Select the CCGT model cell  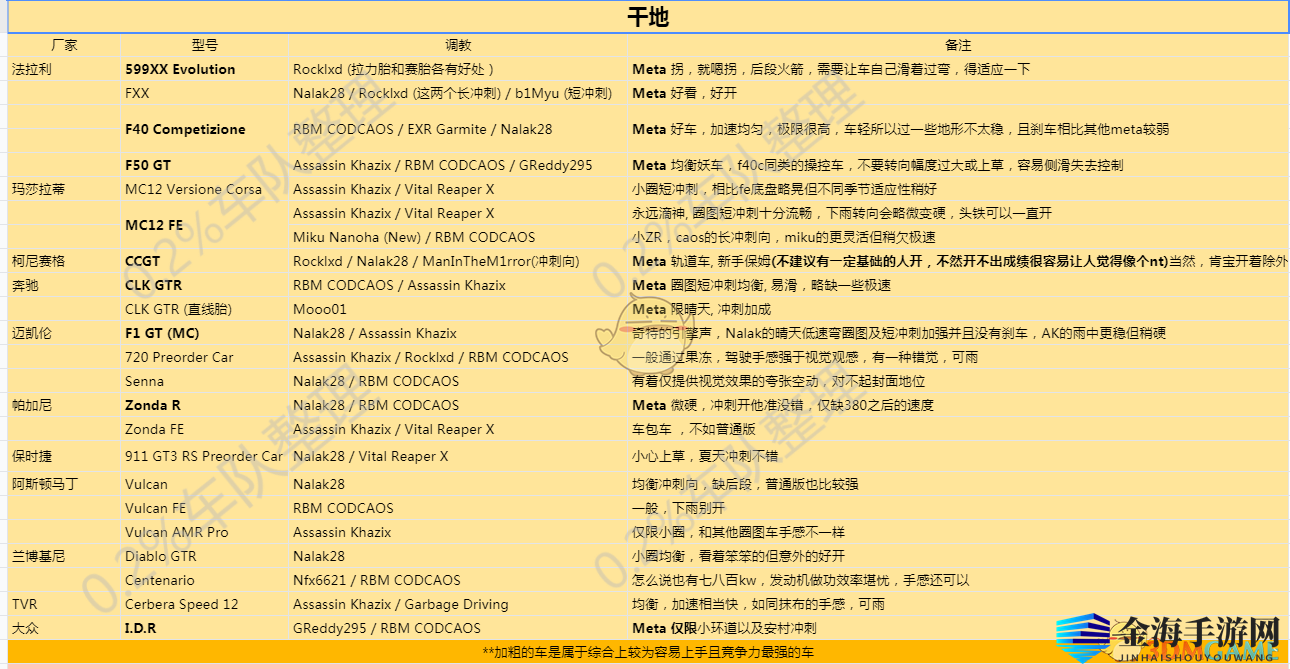tap(205, 261)
